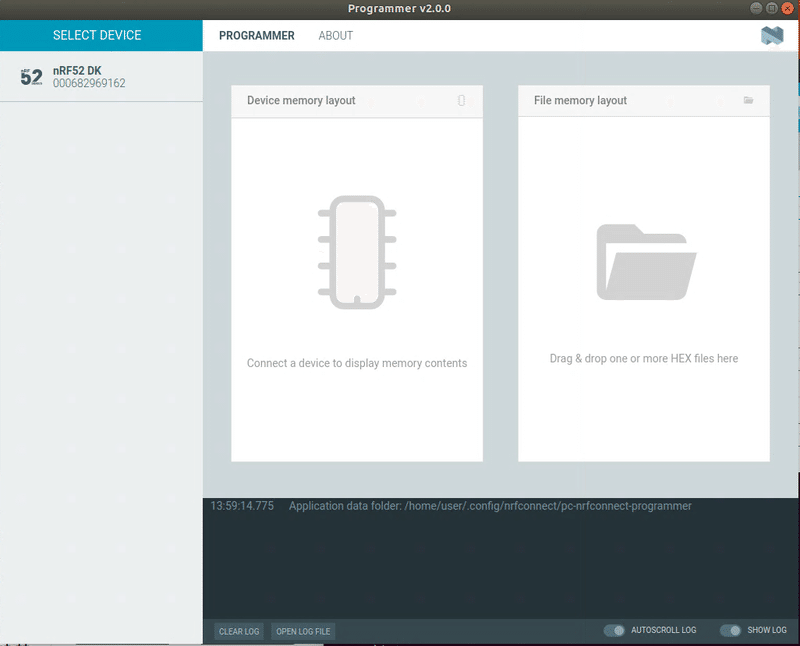The width and height of the screenshot is (800, 646).
Task: Switch to the ABOUT tab
Action: pos(336,36)
